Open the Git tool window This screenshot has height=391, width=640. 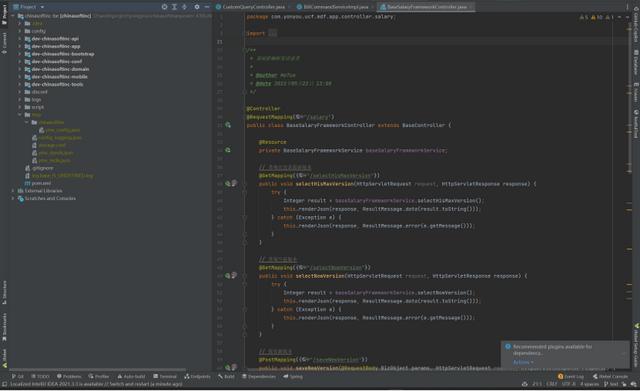[18, 376]
